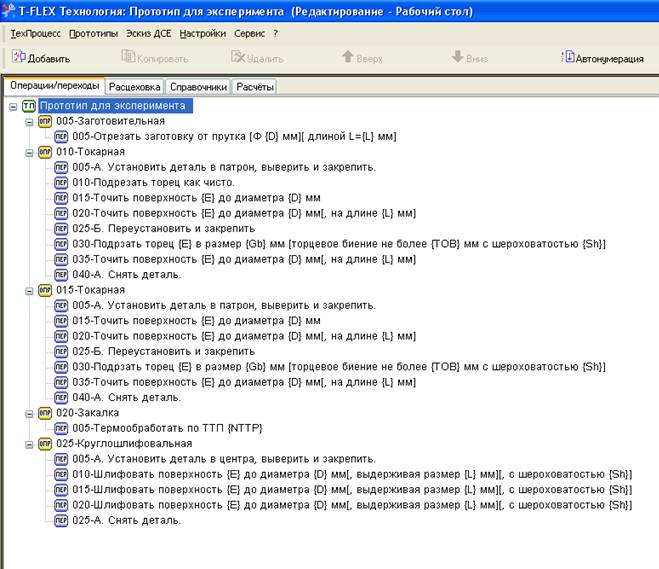Open the ТехПроцесс menu
659x569 pixels.
(35, 33)
